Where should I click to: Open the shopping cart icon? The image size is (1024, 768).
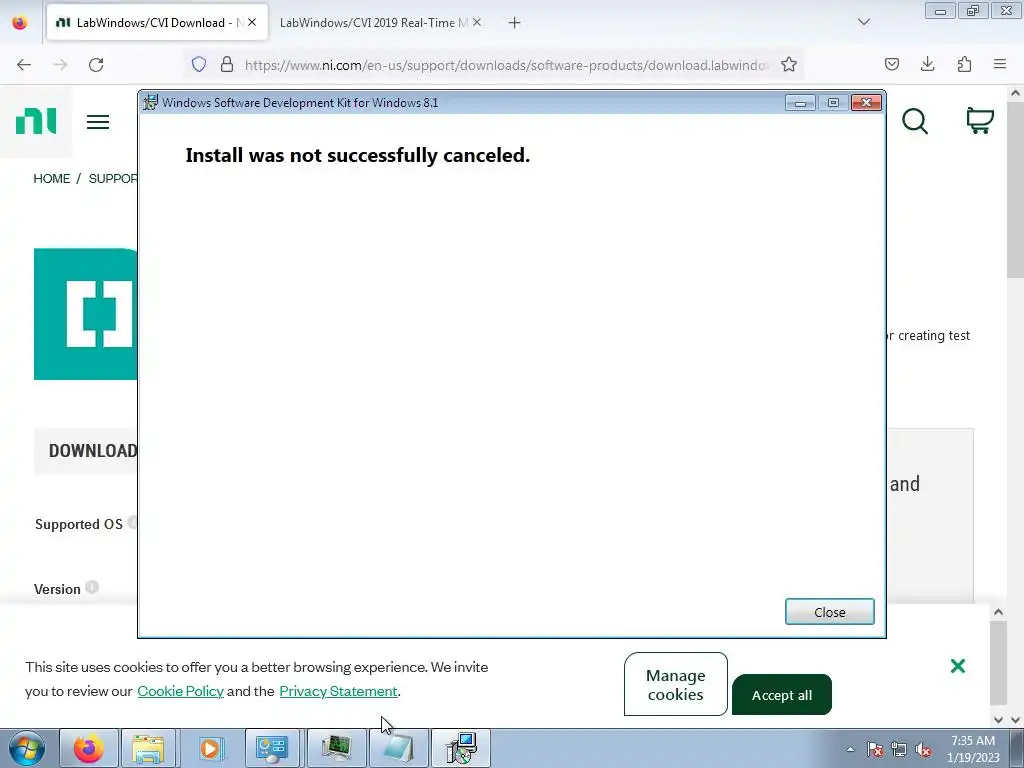coord(980,121)
